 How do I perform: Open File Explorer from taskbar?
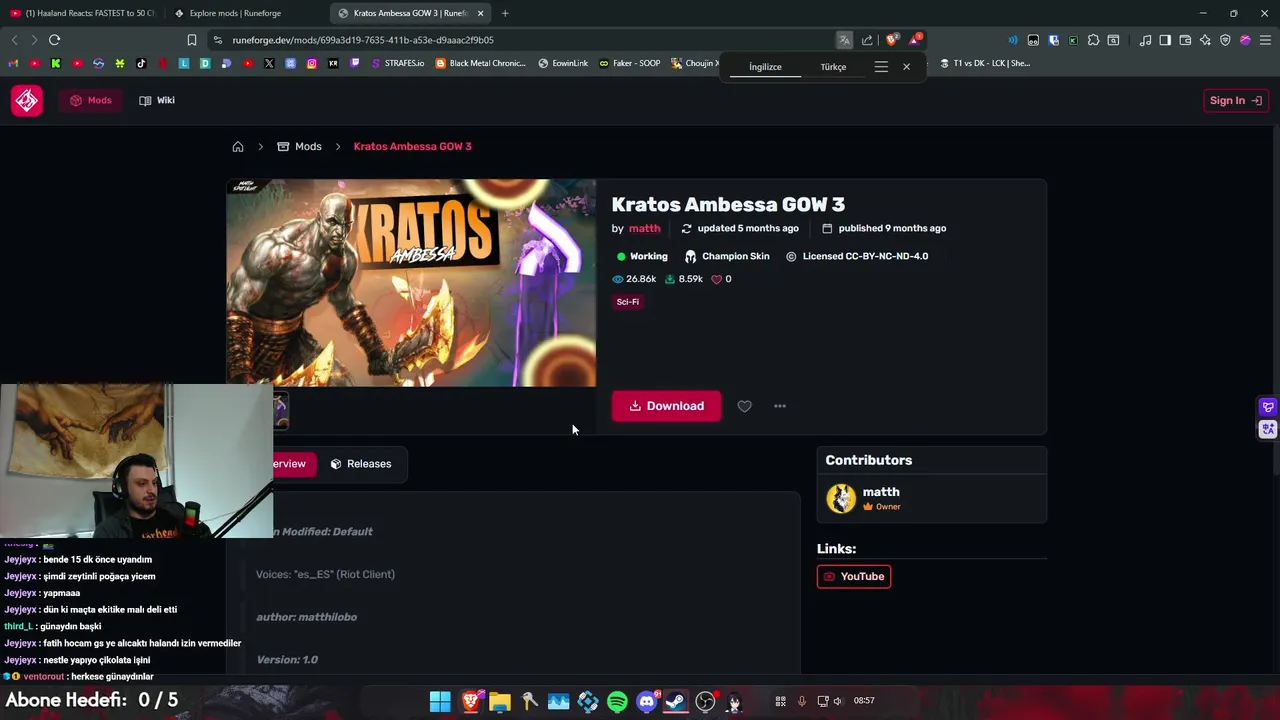coord(499,702)
